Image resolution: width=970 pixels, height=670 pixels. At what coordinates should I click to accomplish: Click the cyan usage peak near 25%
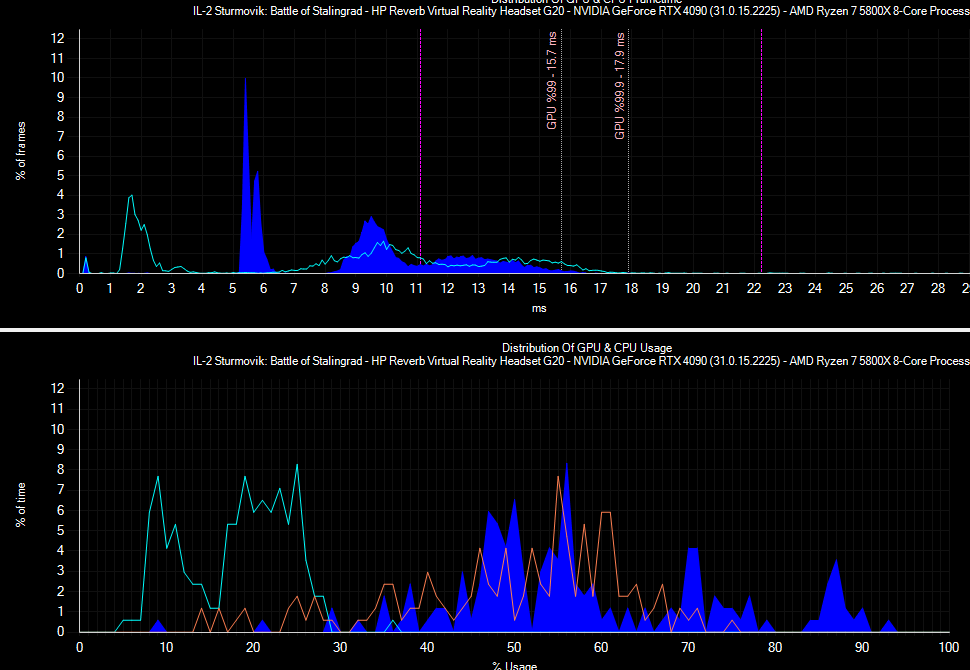(x=297, y=468)
